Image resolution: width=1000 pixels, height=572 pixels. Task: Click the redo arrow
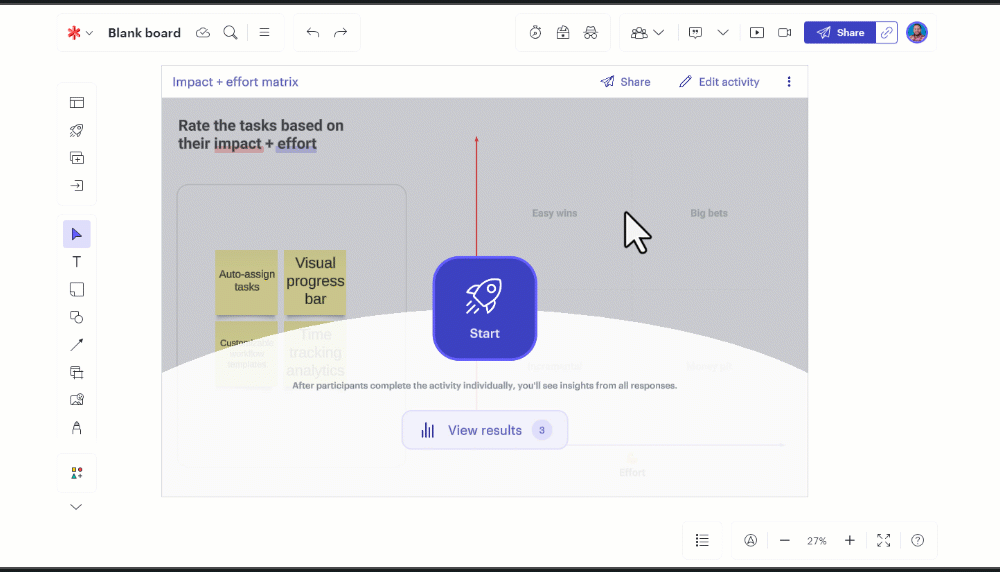pyautogui.click(x=341, y=33)
